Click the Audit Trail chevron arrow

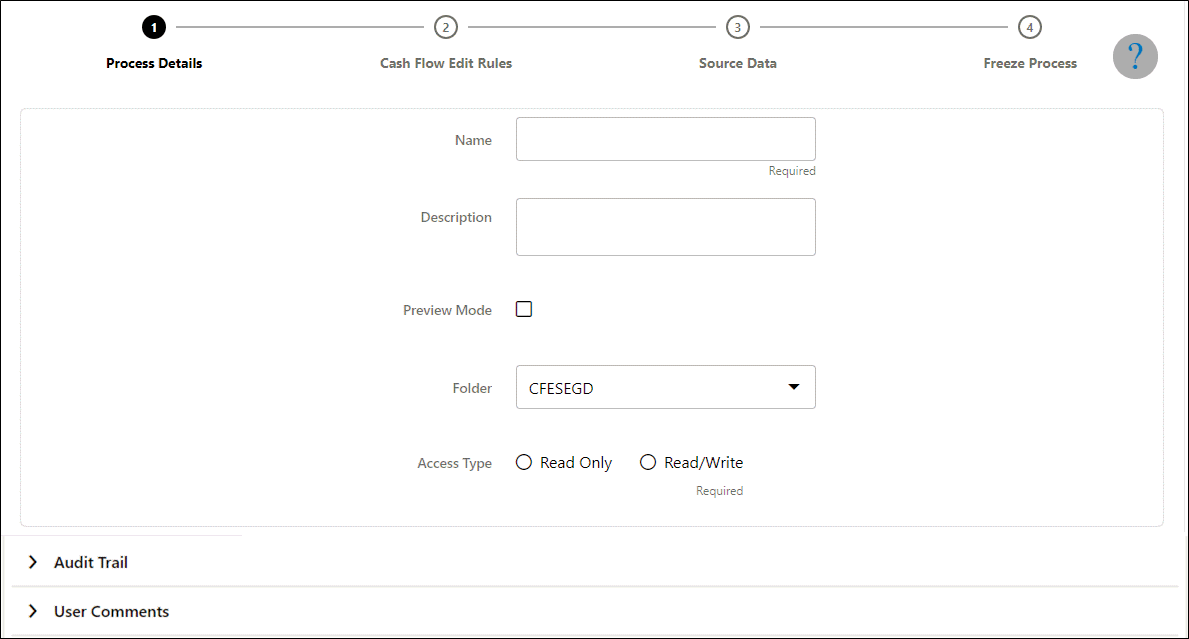tap(33, 562)
